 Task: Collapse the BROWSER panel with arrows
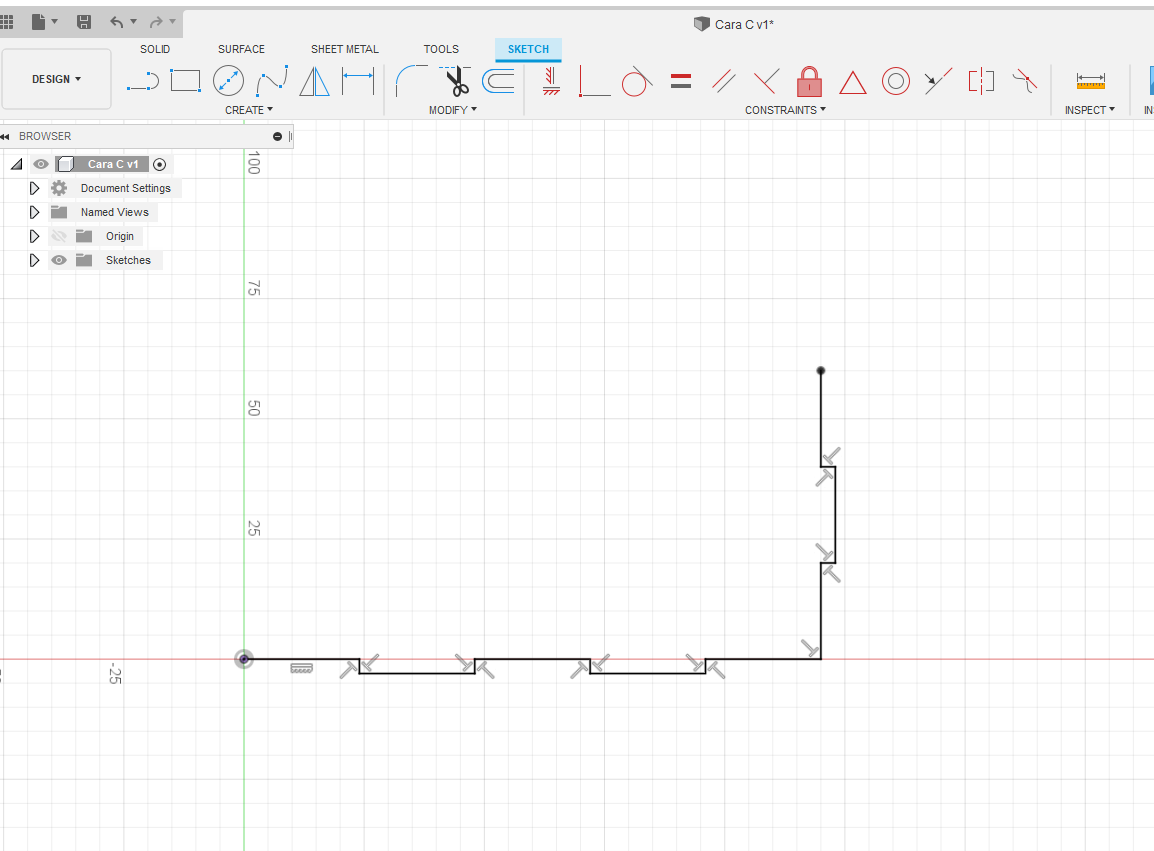(x=6, y=137)
